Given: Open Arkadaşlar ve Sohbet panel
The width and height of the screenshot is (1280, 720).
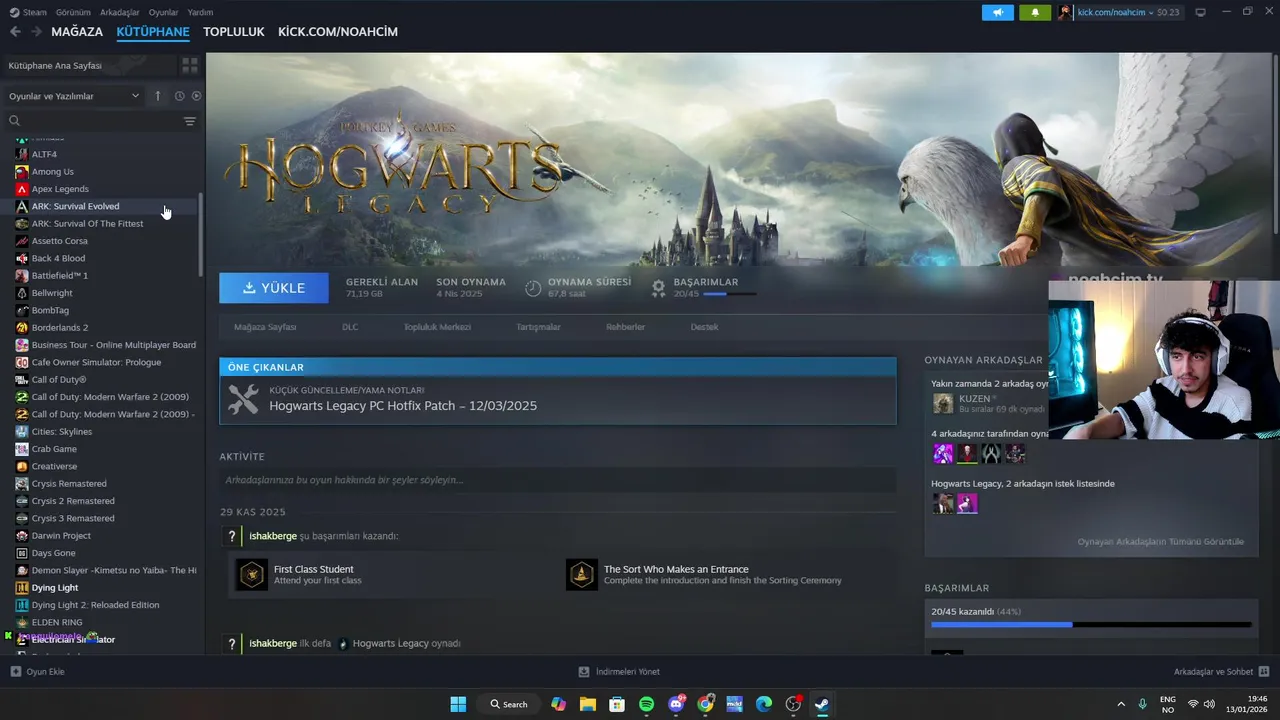Looking at the screenshot, I should click(1222, 672).
